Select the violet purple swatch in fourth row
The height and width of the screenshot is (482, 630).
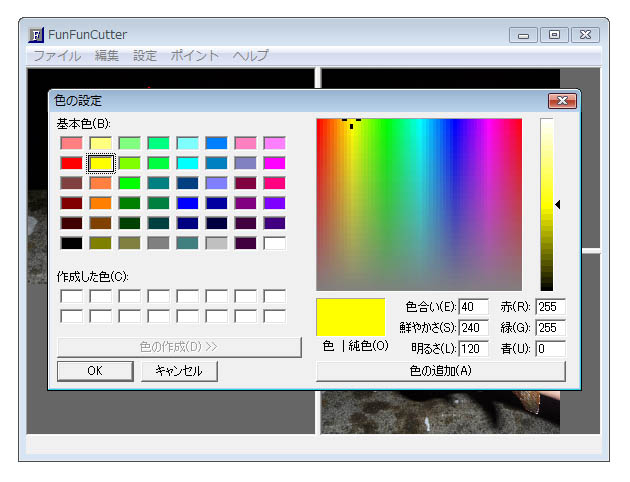[x=274, y=203]
